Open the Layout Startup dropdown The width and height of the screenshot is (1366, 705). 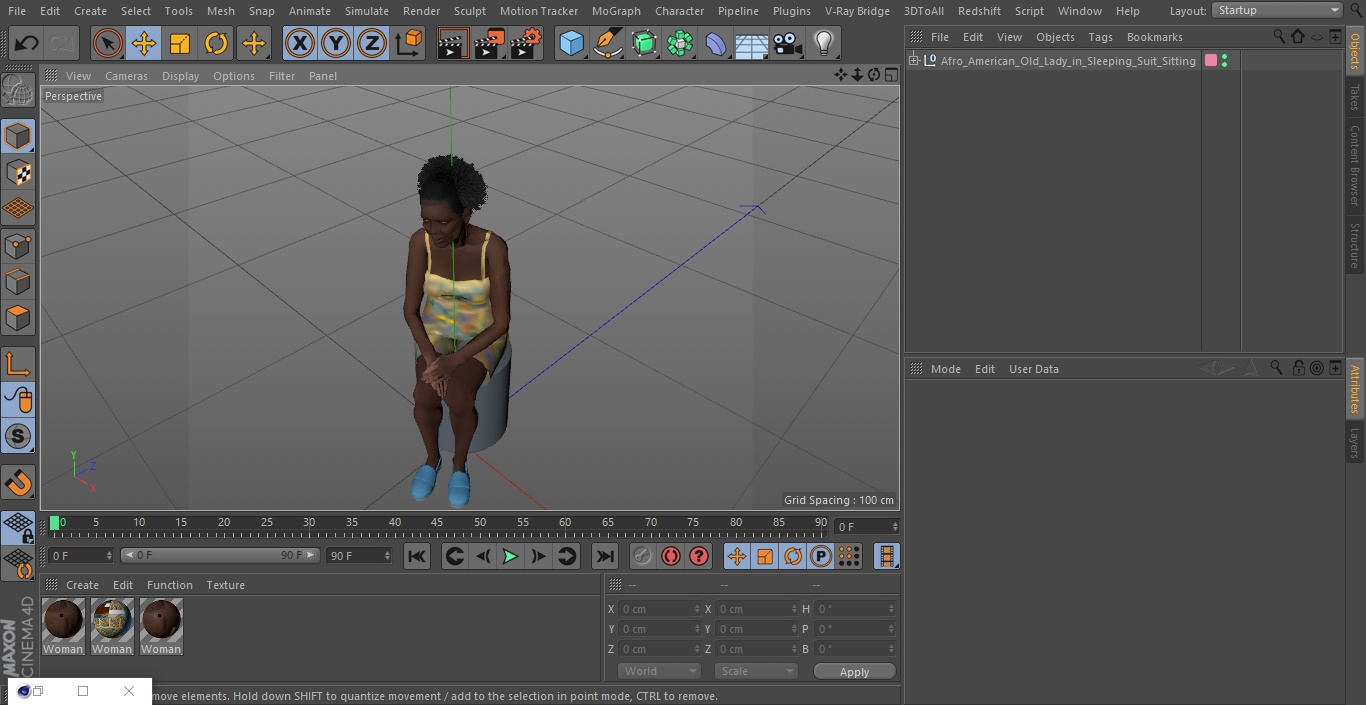pos(1278,10)
